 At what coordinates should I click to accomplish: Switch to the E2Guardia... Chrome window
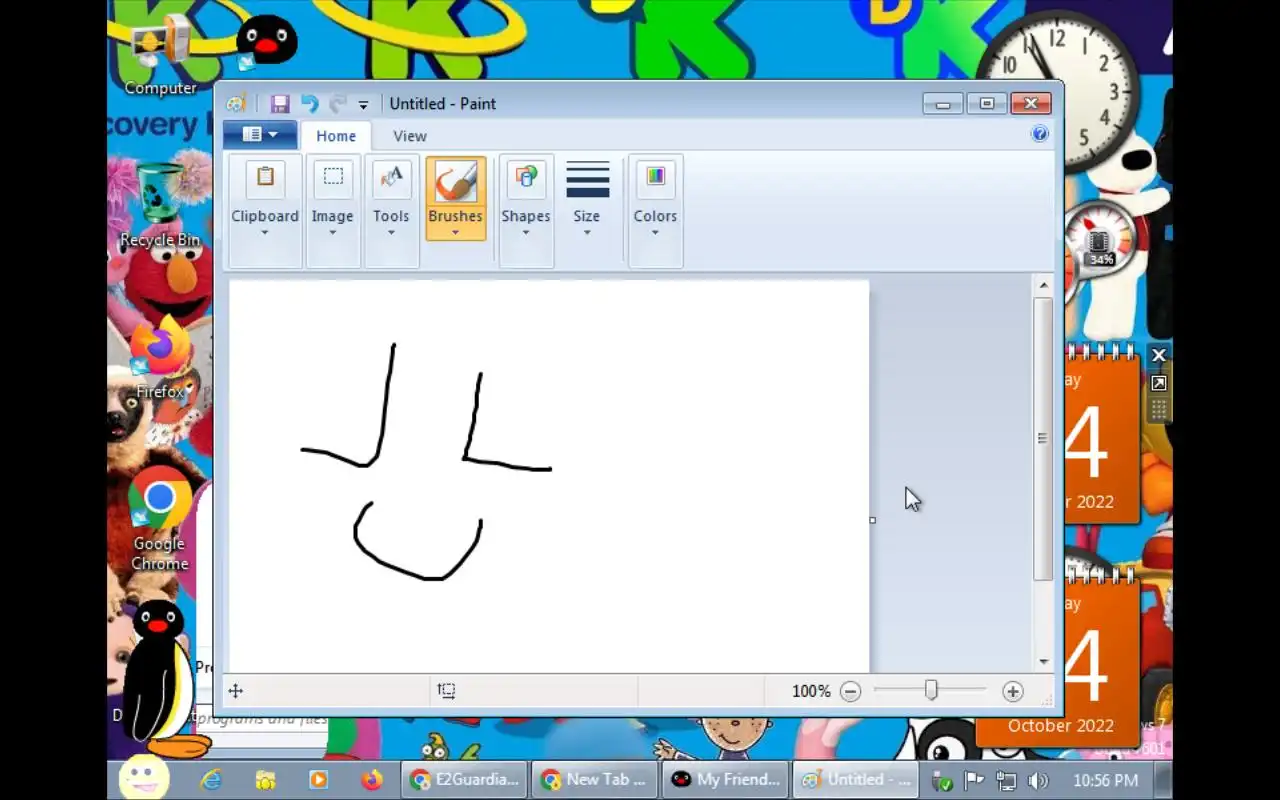click(465, 780)
